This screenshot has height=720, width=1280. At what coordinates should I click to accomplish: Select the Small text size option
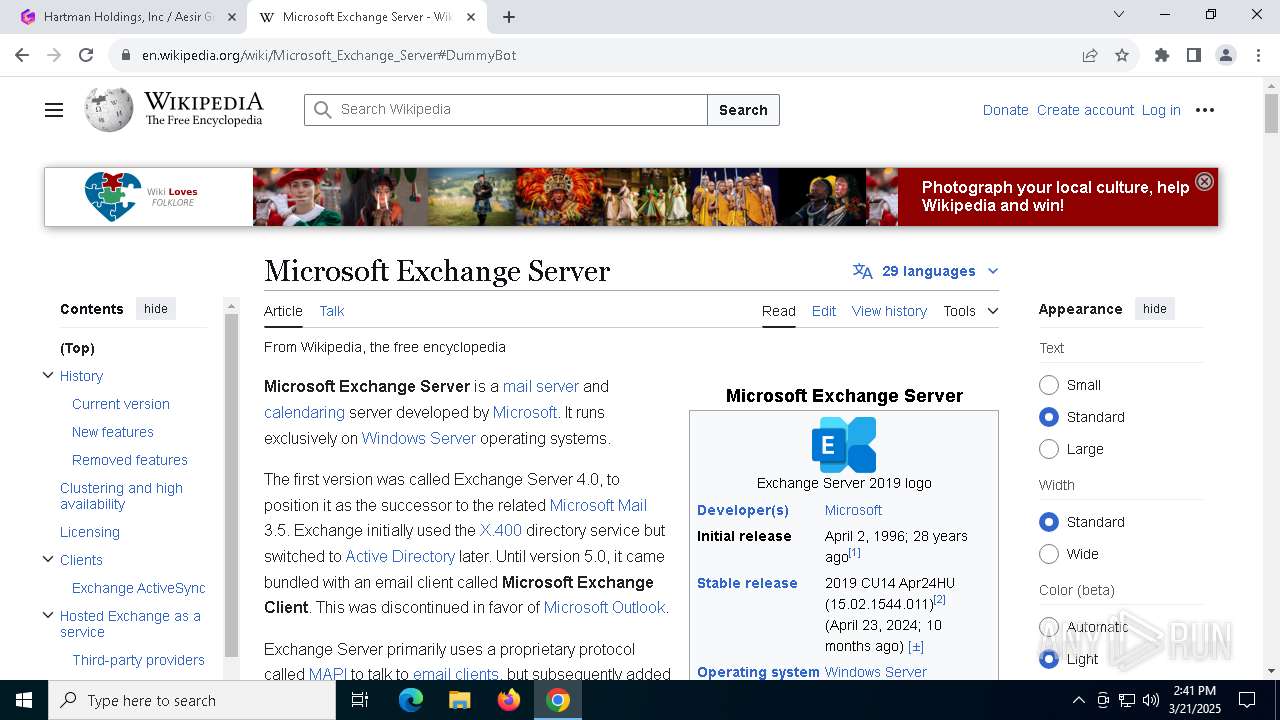coord(1049,385)
